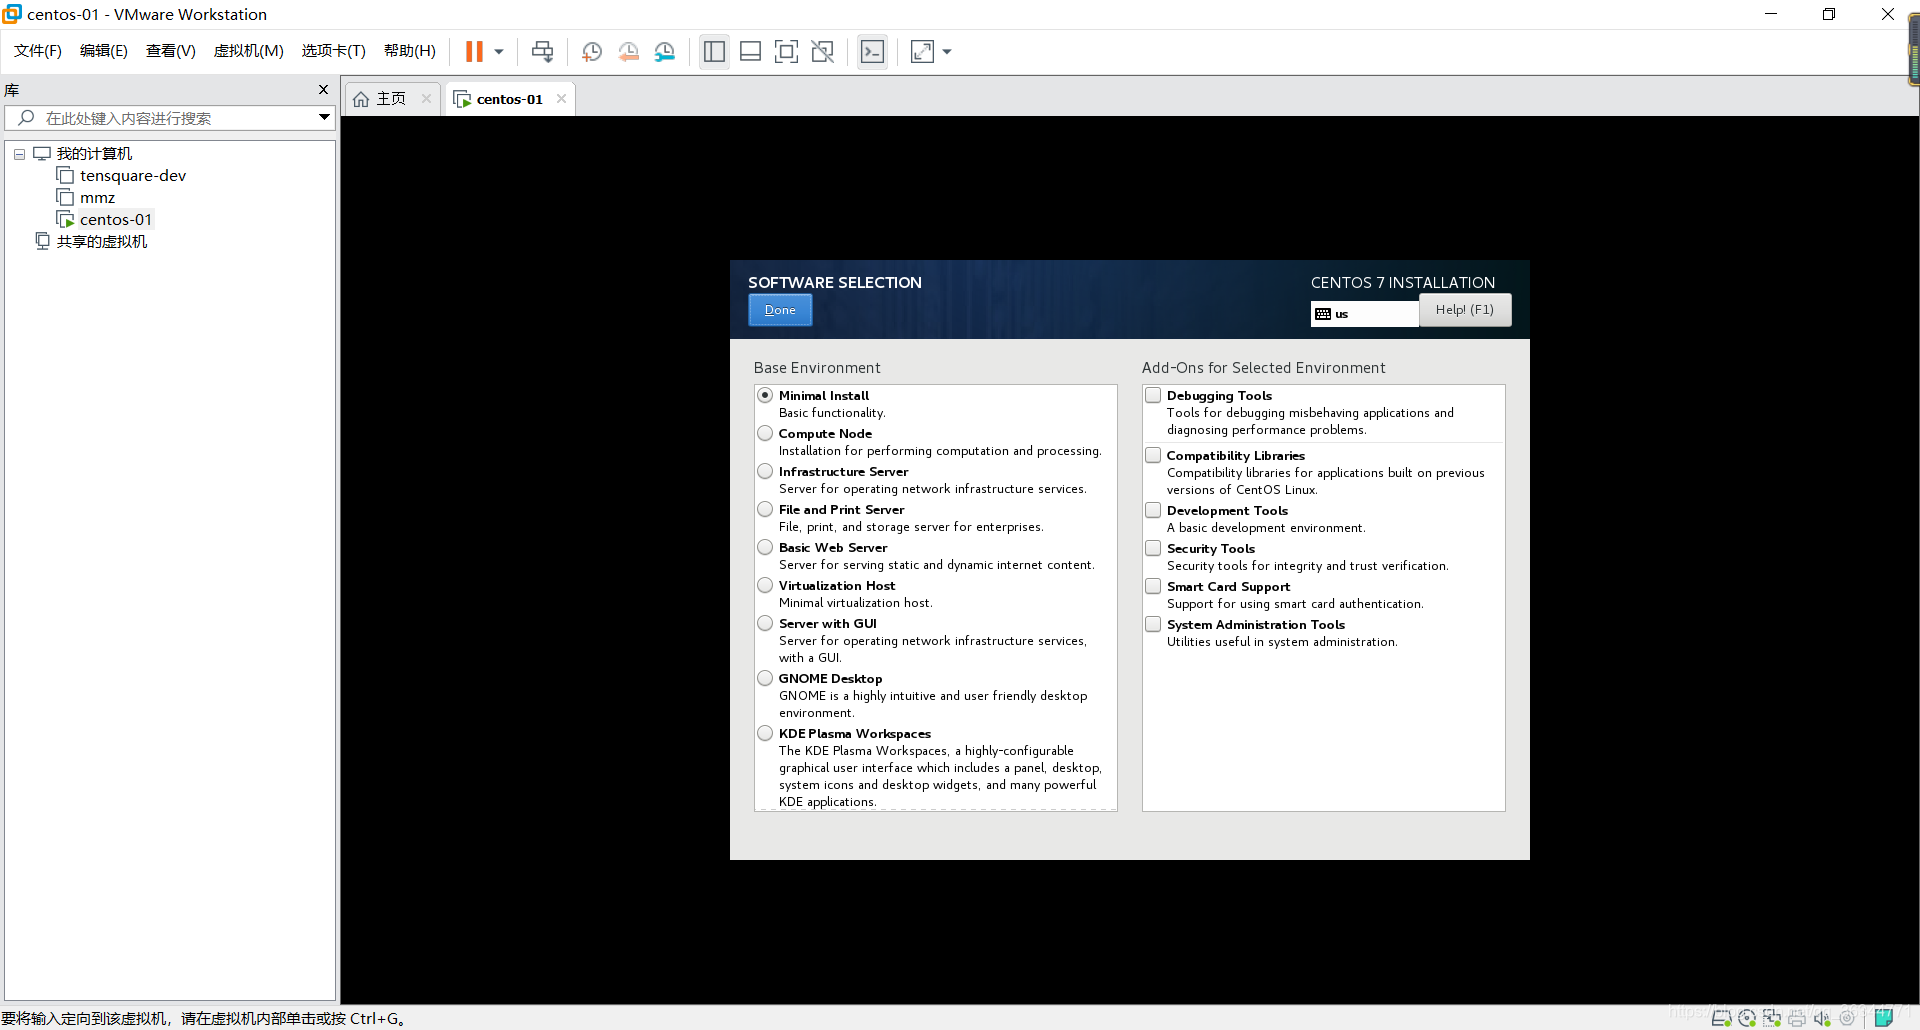This screenshot has height=1030, width=1920.
Task: Click the Unity mode icon
Action: (x=823, y=51)
